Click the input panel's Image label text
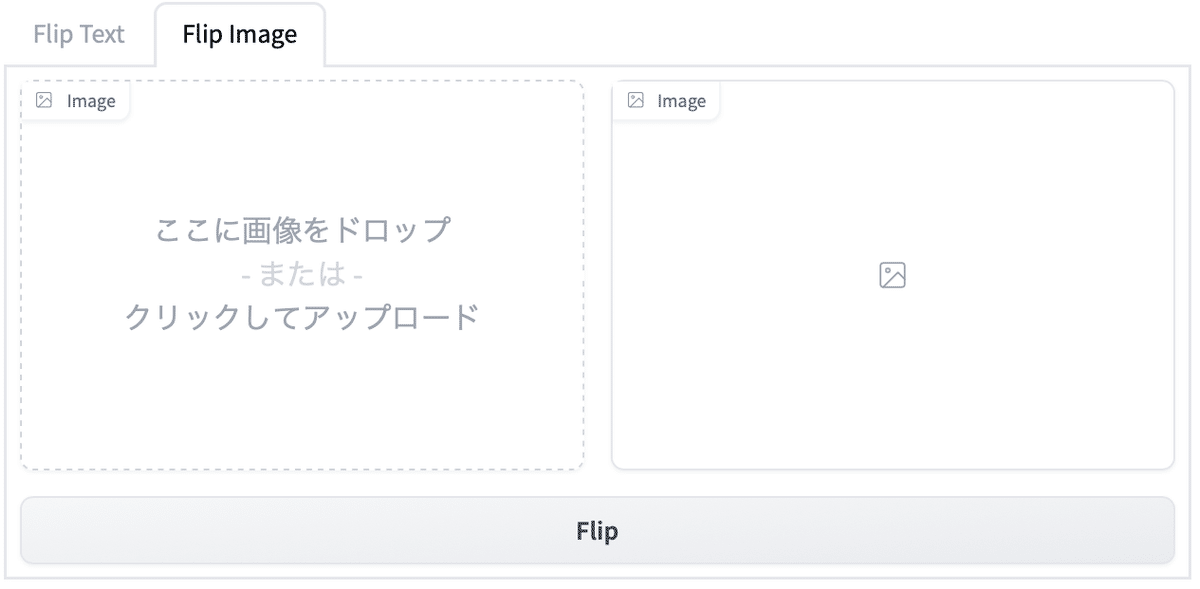This screenshot has height=589, width=1200. (91, 101)
